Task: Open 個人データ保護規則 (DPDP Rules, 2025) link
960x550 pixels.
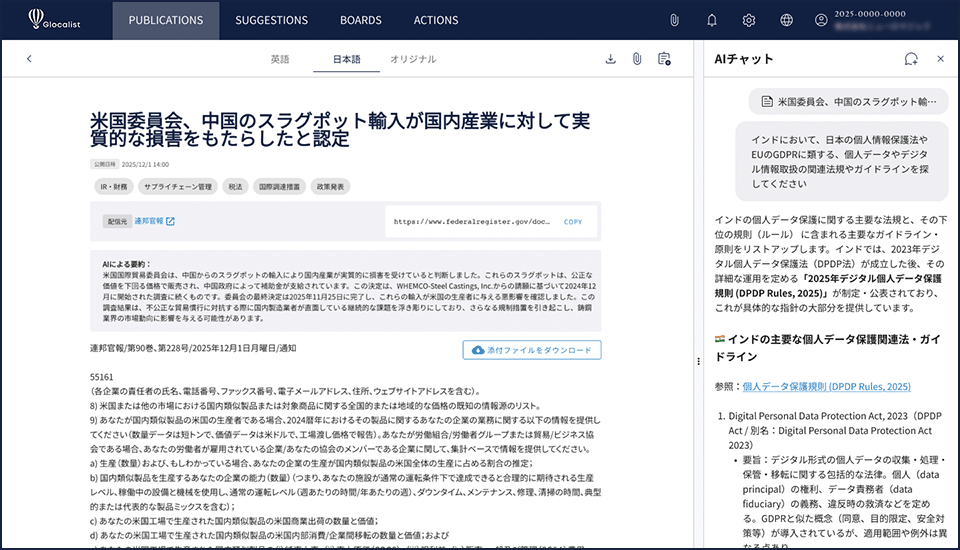Action: click(827, 386)
